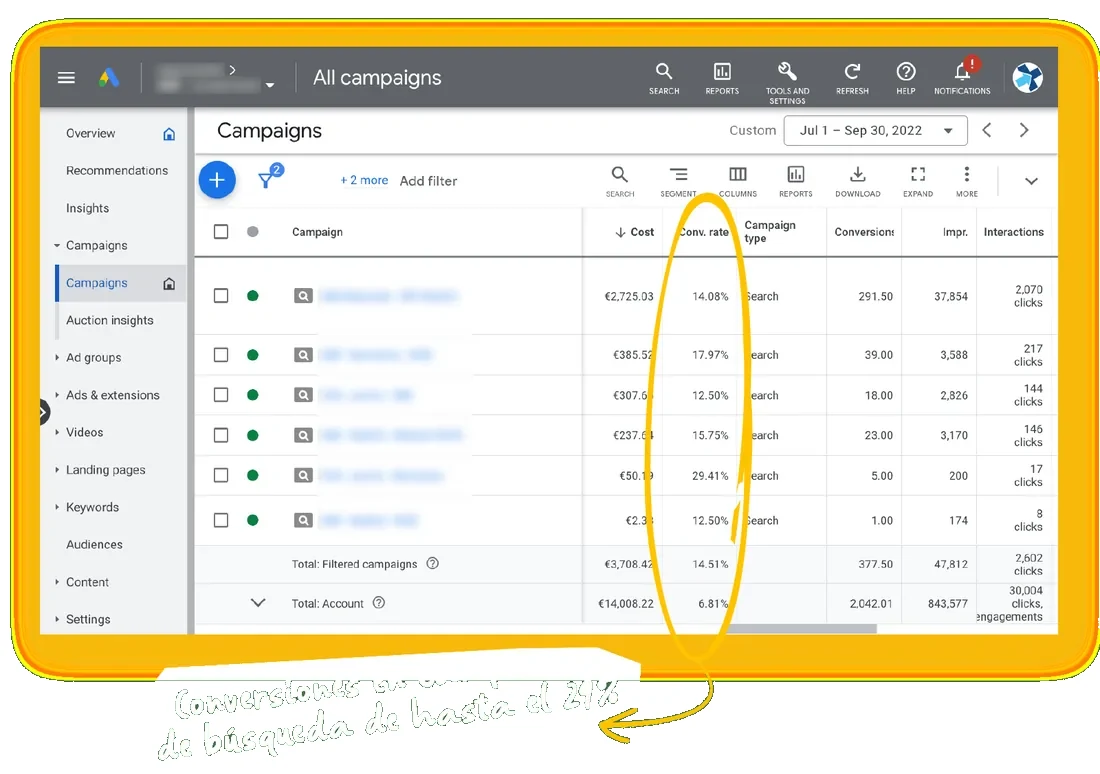Open table Reports icon
1100x774 pixels.
[796, 182]
